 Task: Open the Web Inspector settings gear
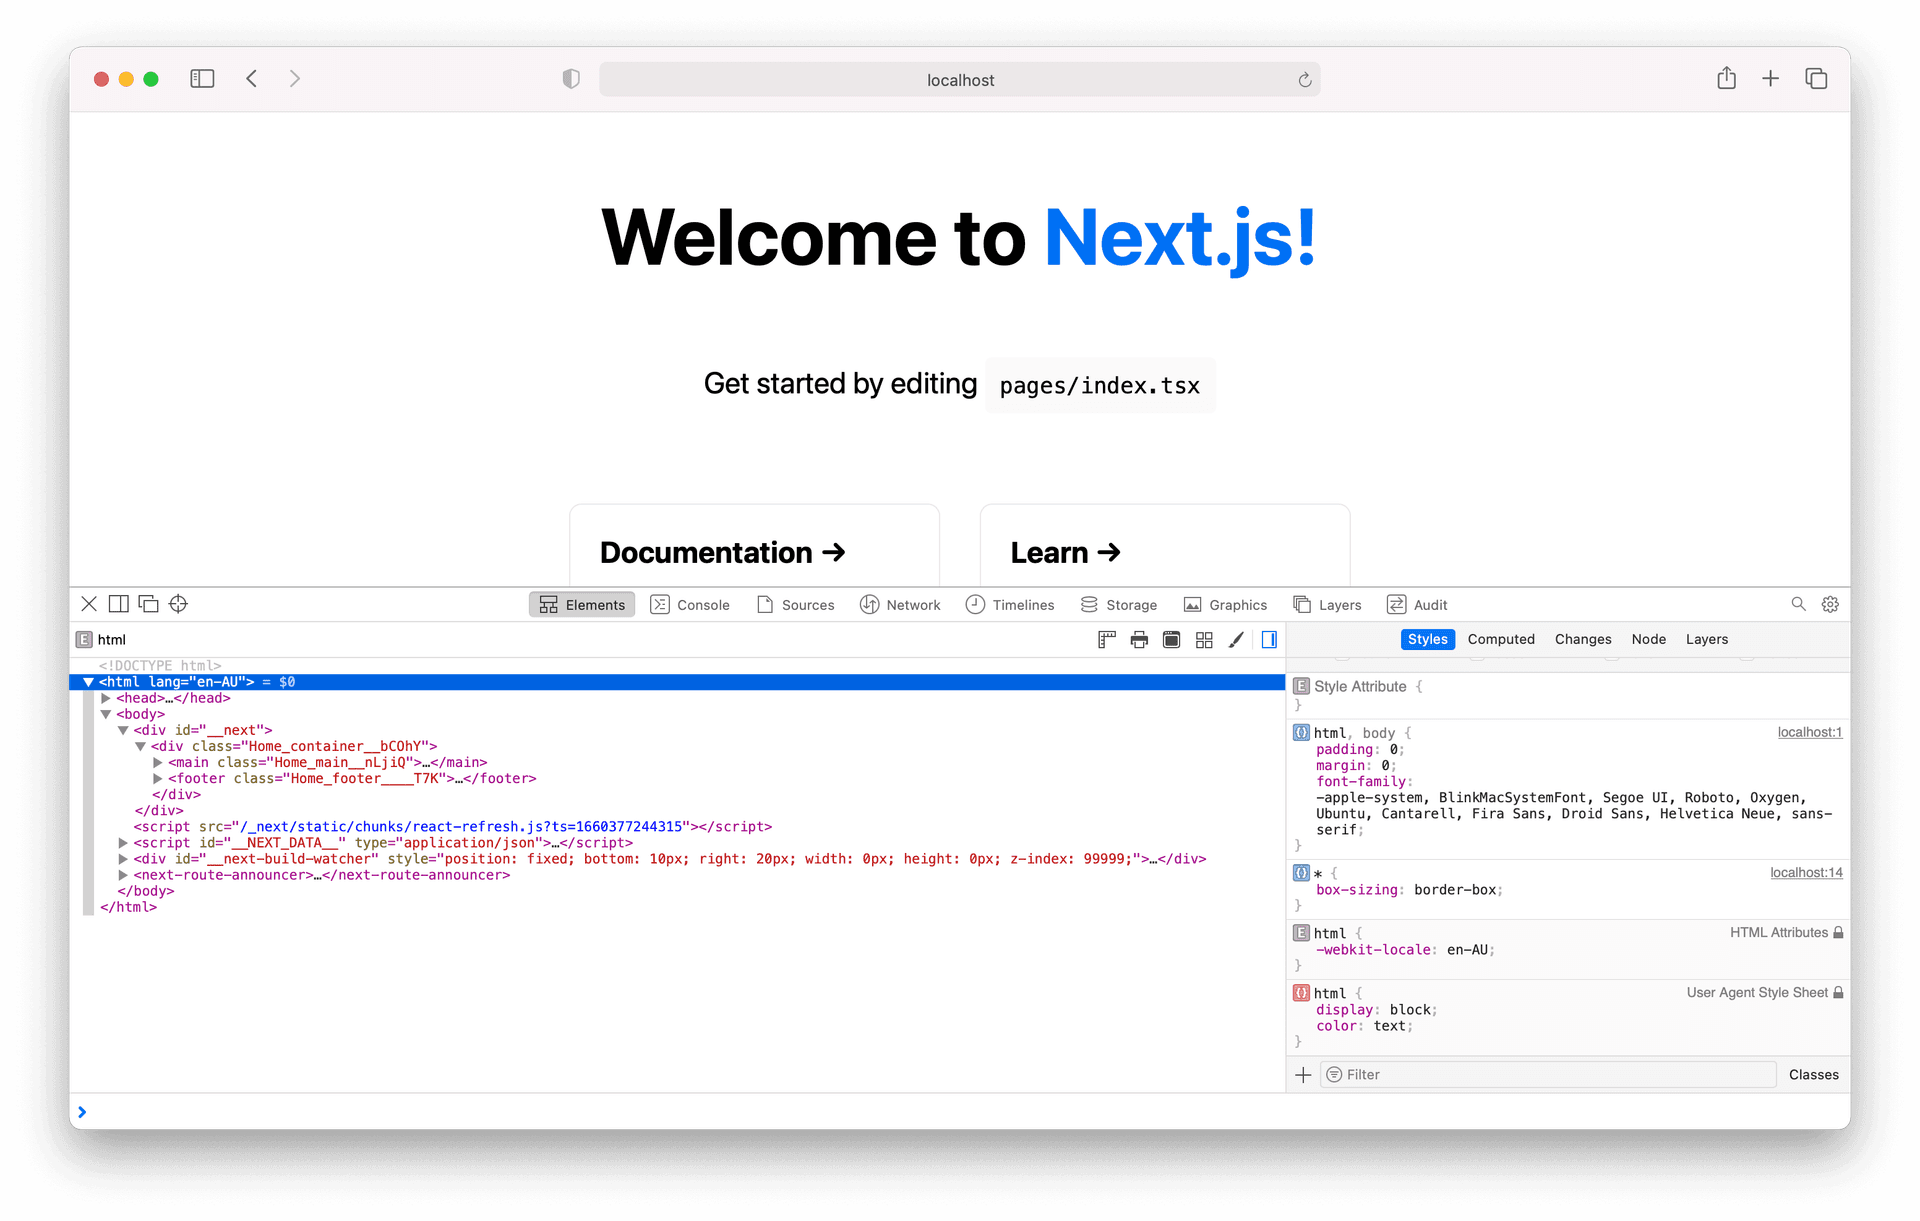click(1830, 604)
